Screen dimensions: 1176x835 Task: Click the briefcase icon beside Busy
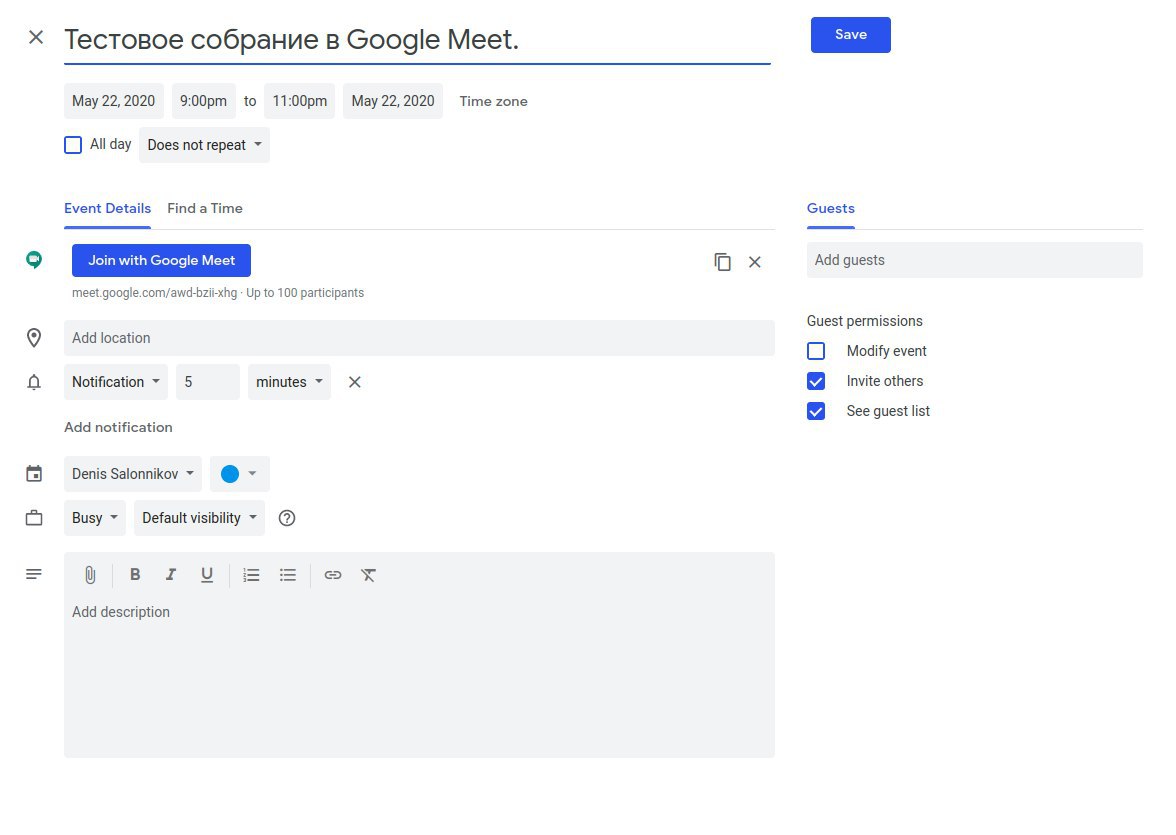[34, 518]
